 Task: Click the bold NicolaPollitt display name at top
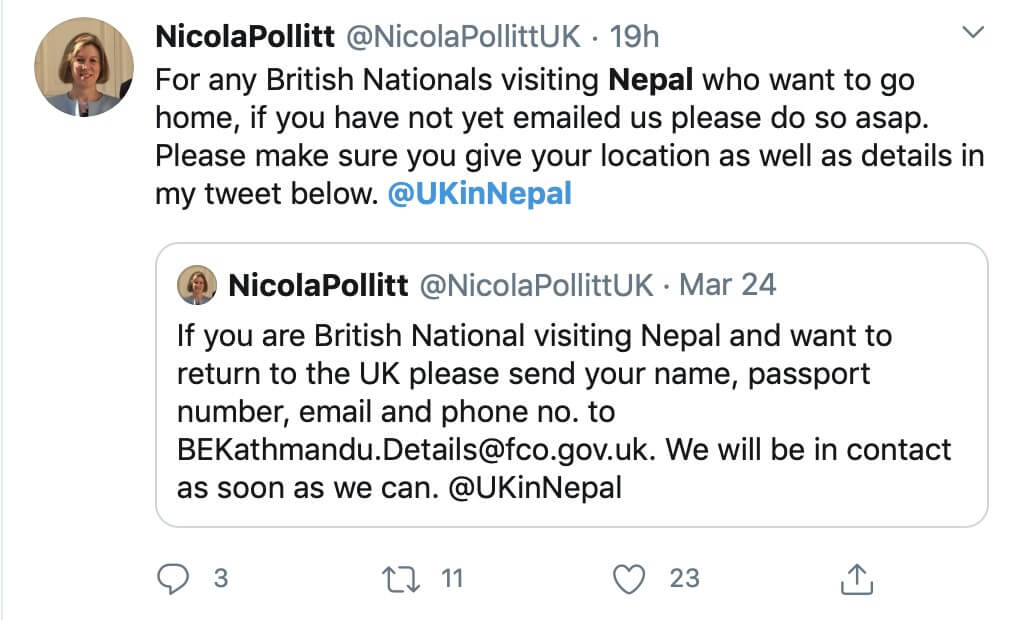click(245, 37)
